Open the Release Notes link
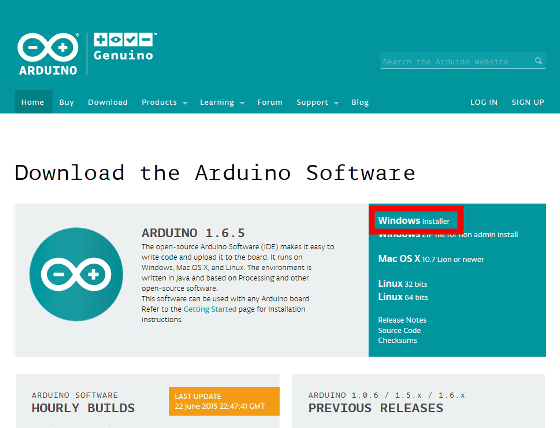This screenshot has height=428, width=560. coord(402,320)
